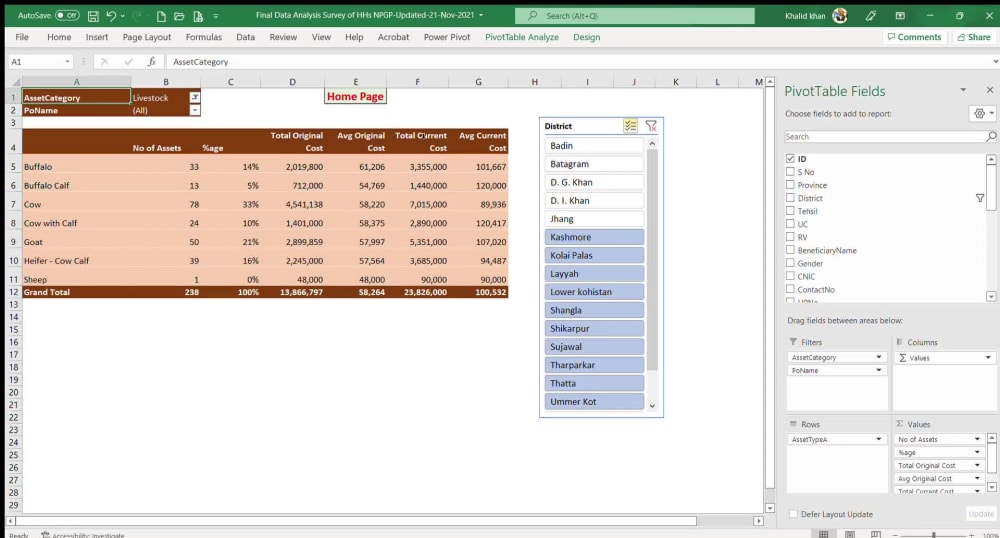Open the AssetCategory filter dropdown in cell B1
Screen dimensions: 1000x538
(195, 98)
